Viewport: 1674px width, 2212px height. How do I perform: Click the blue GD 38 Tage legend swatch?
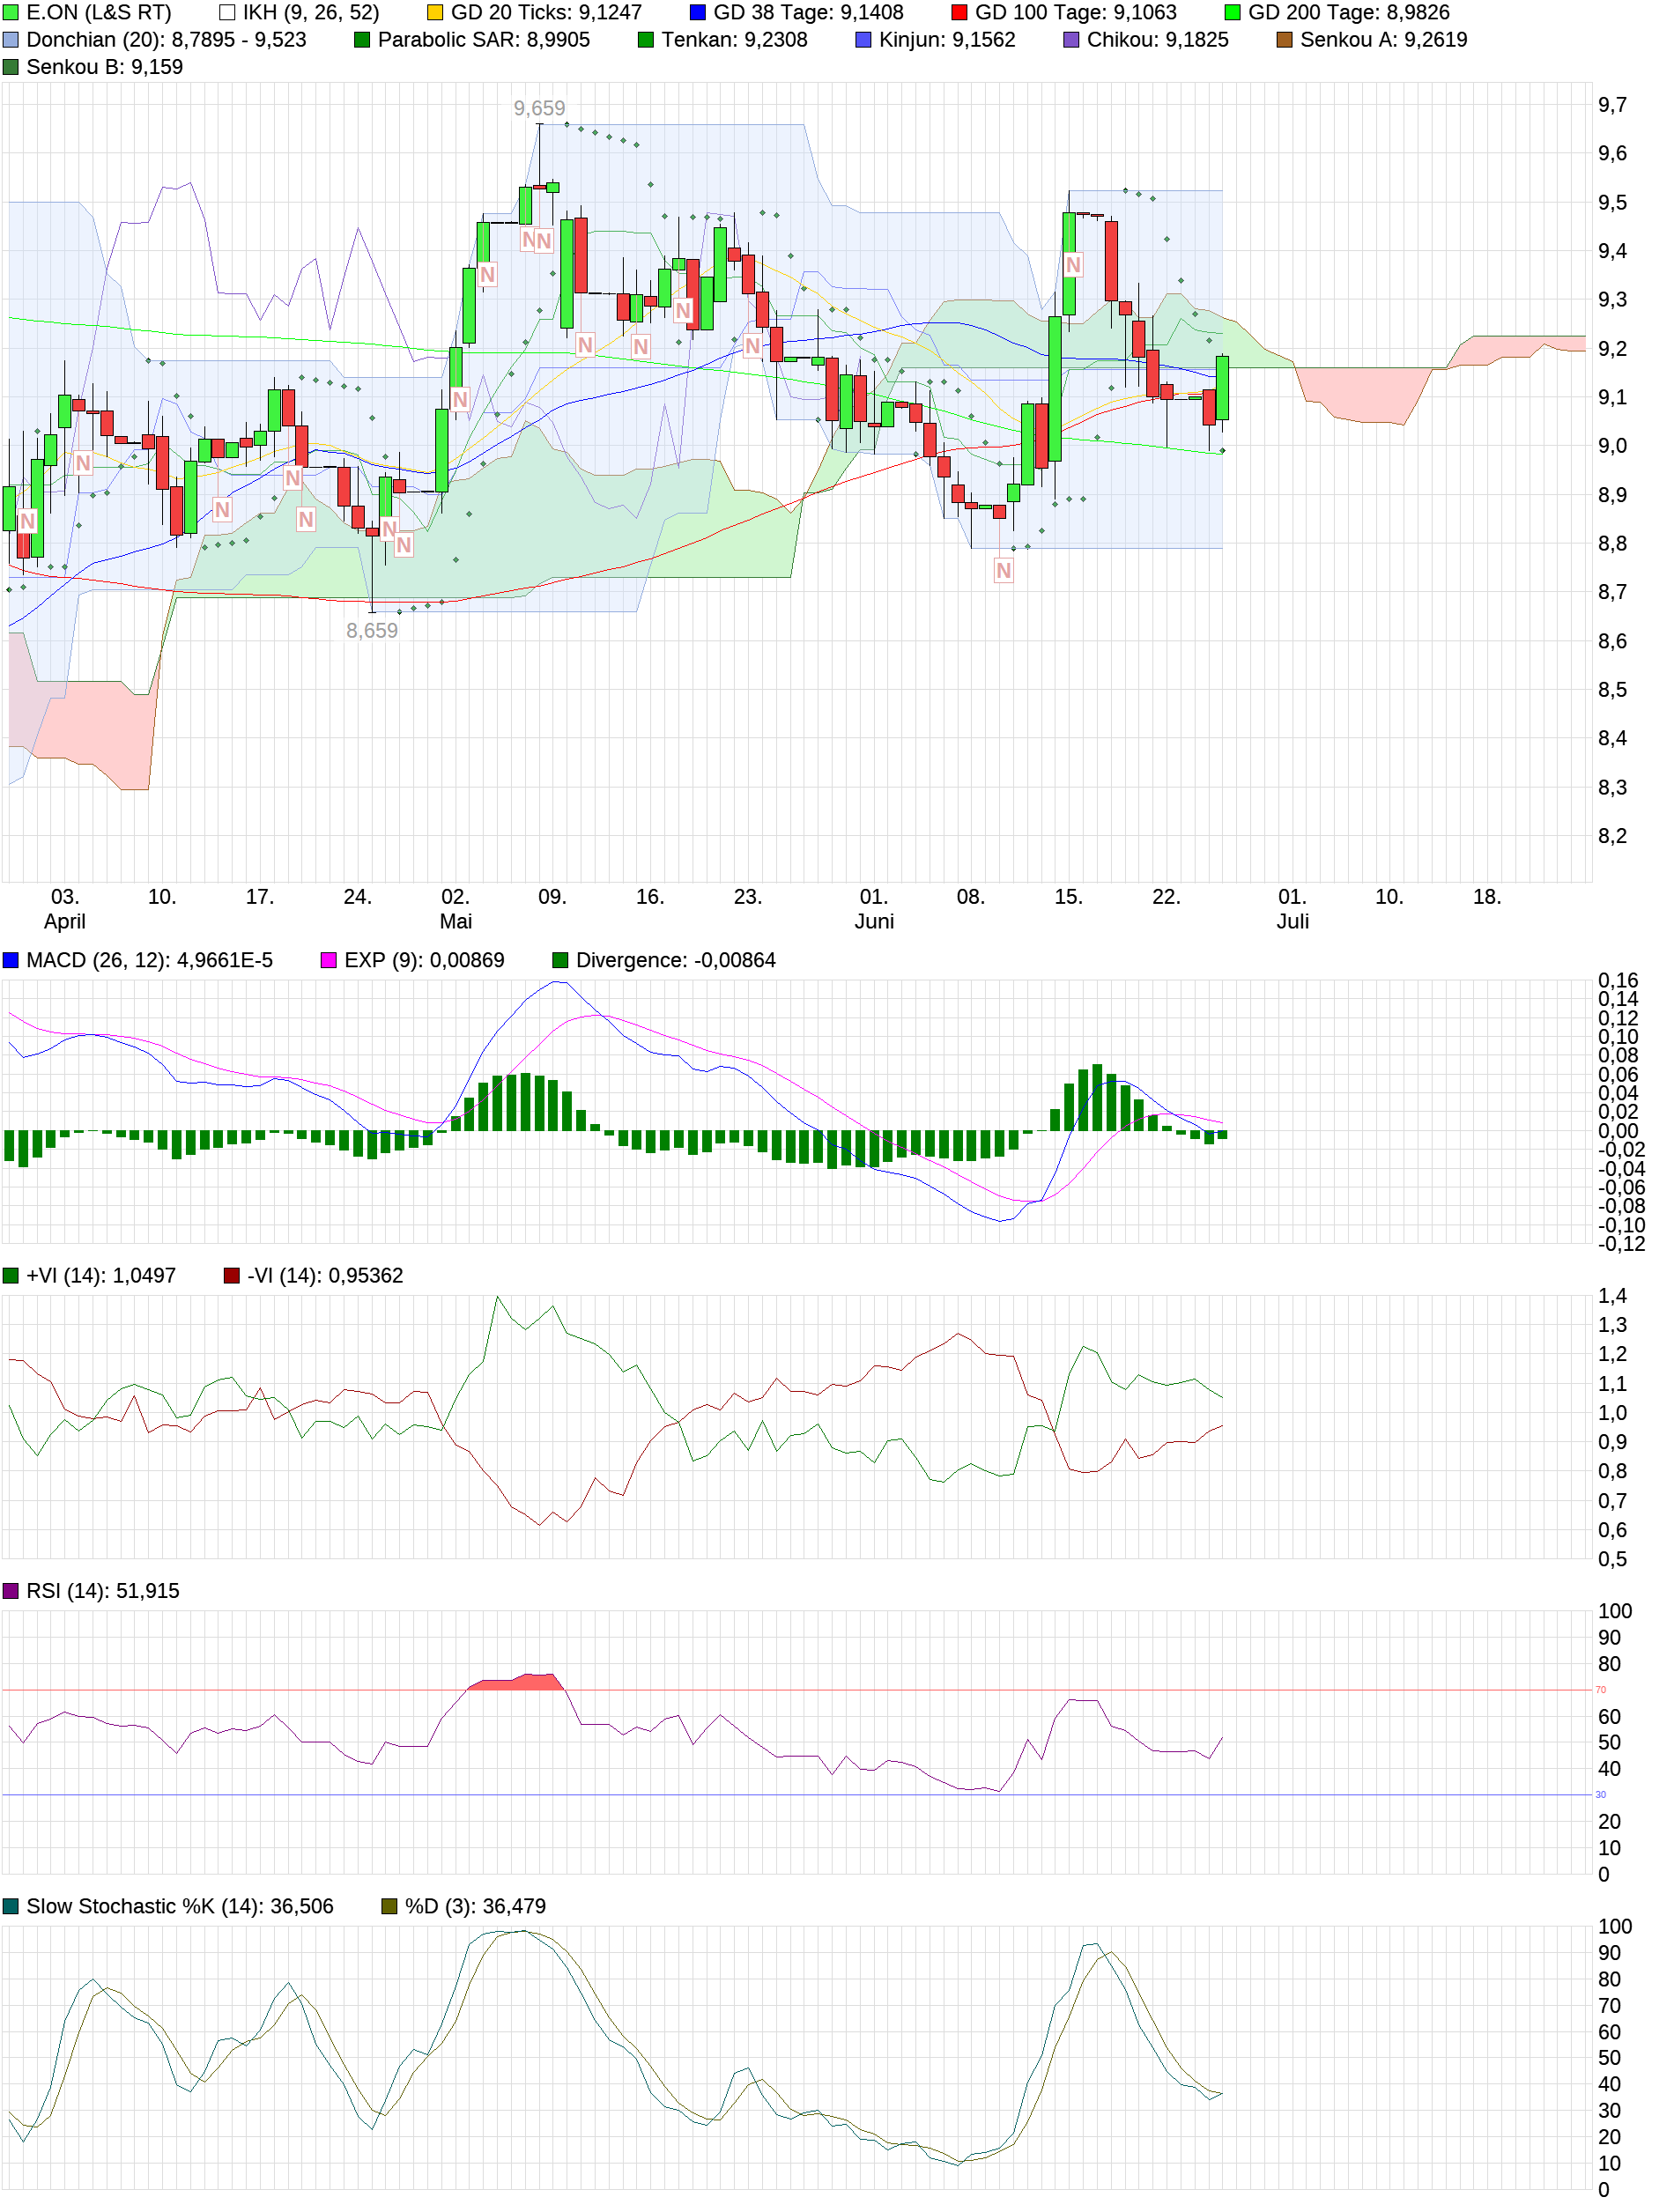pos(698,13)
